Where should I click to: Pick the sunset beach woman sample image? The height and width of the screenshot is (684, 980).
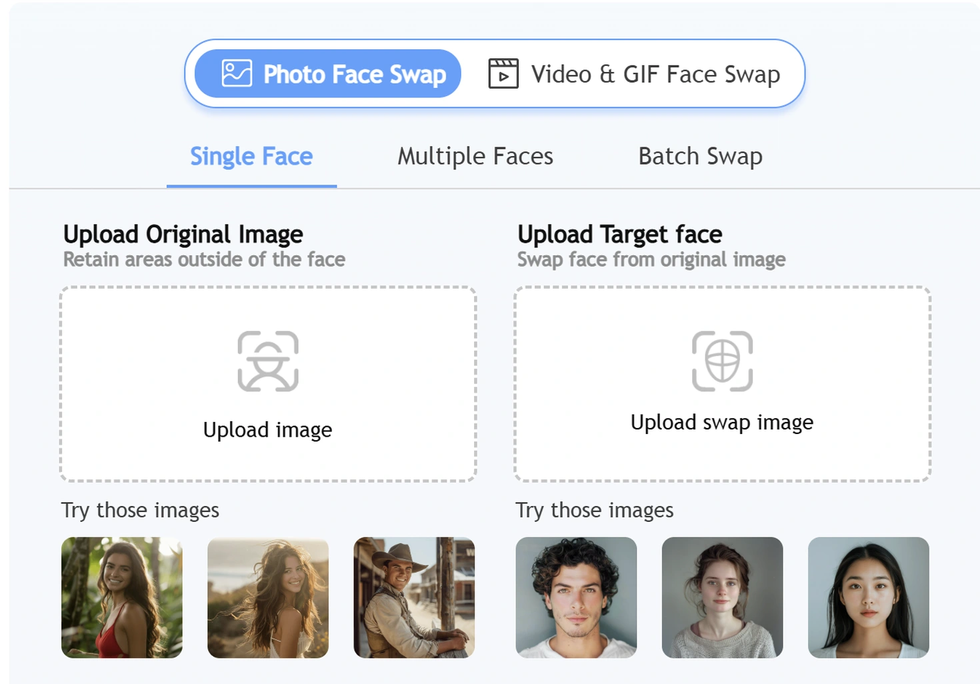coord(268,597)
